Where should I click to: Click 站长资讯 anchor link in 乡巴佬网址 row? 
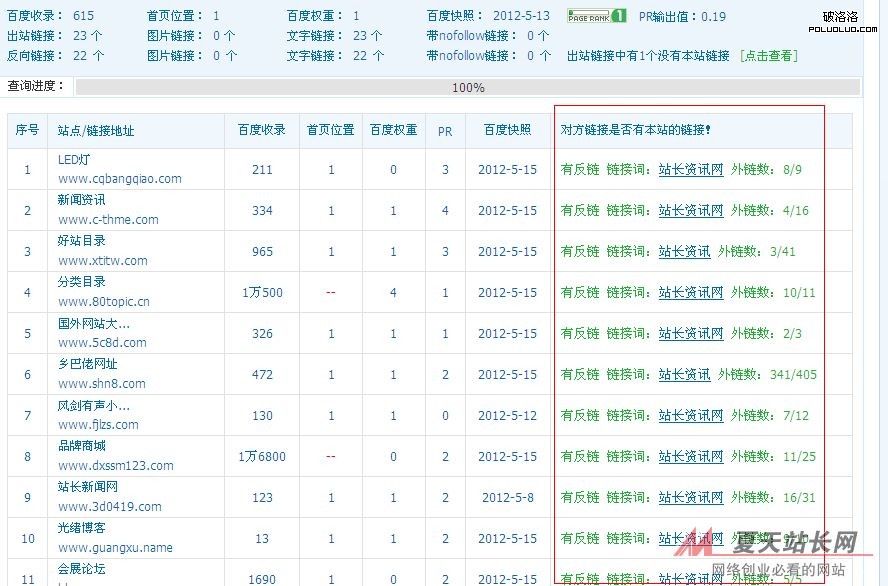684,375
